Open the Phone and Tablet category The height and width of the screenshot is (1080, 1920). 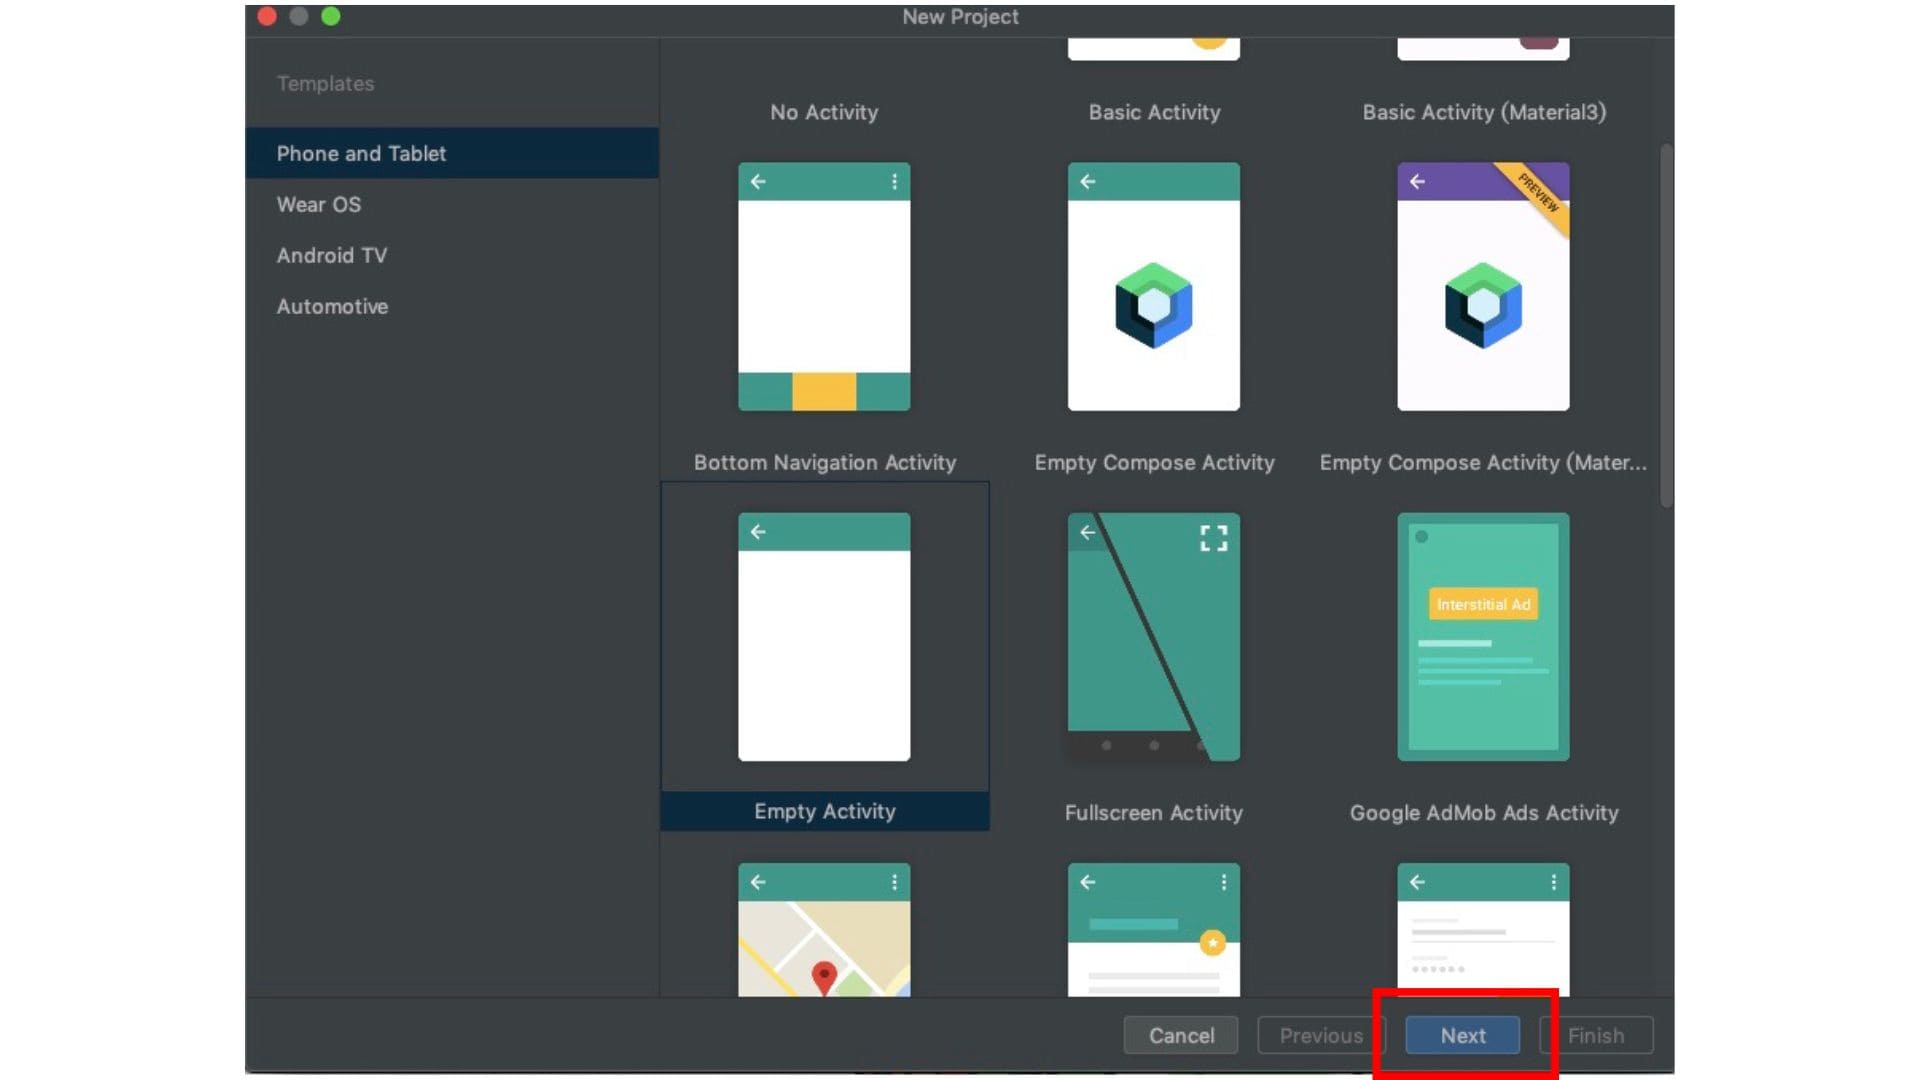(361, 153)
